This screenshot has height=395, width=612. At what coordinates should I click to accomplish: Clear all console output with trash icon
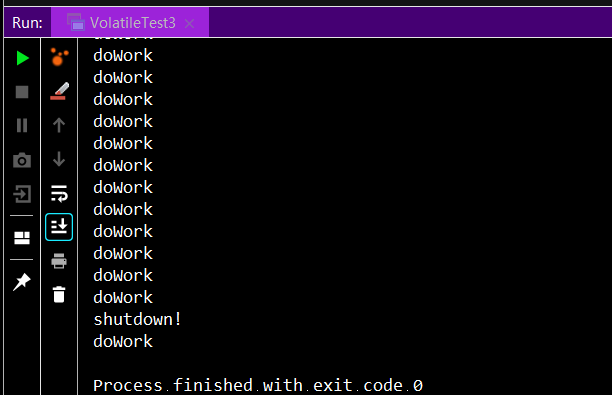(59, 294)
